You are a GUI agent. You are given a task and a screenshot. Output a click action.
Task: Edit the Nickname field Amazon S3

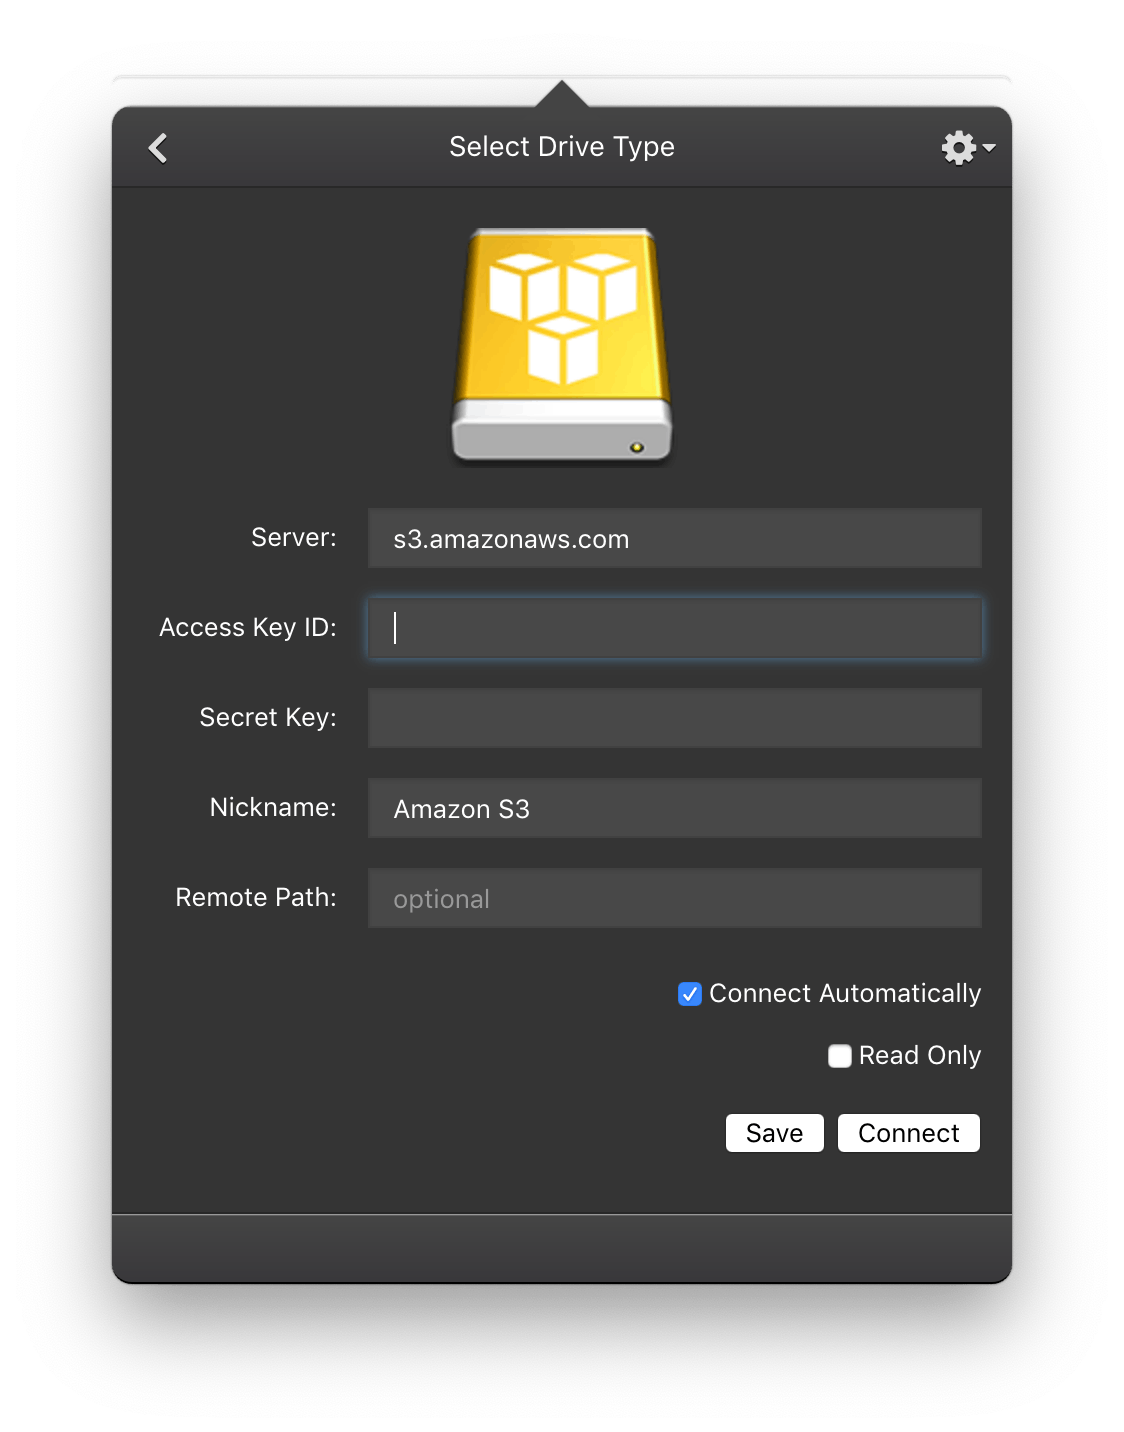point(675,808)
